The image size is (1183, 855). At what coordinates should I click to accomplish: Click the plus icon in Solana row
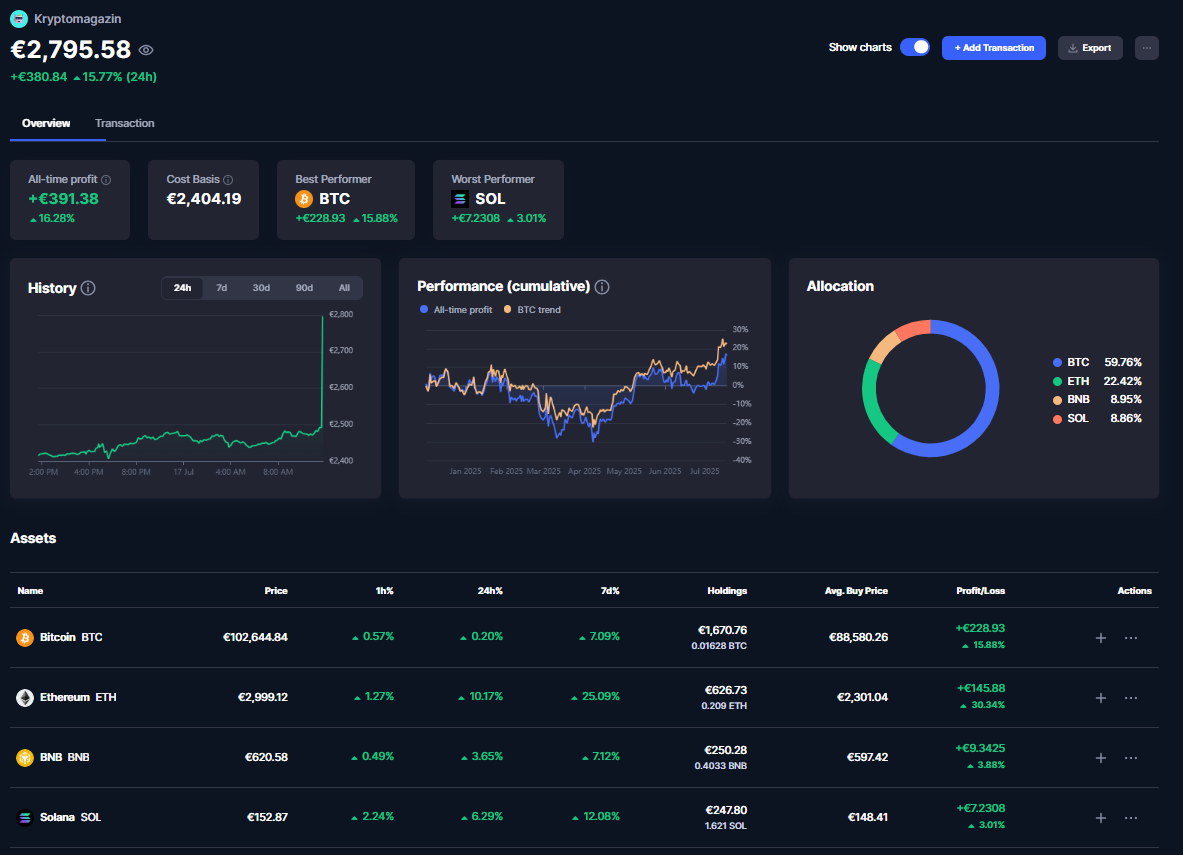tap(1101, 818)
